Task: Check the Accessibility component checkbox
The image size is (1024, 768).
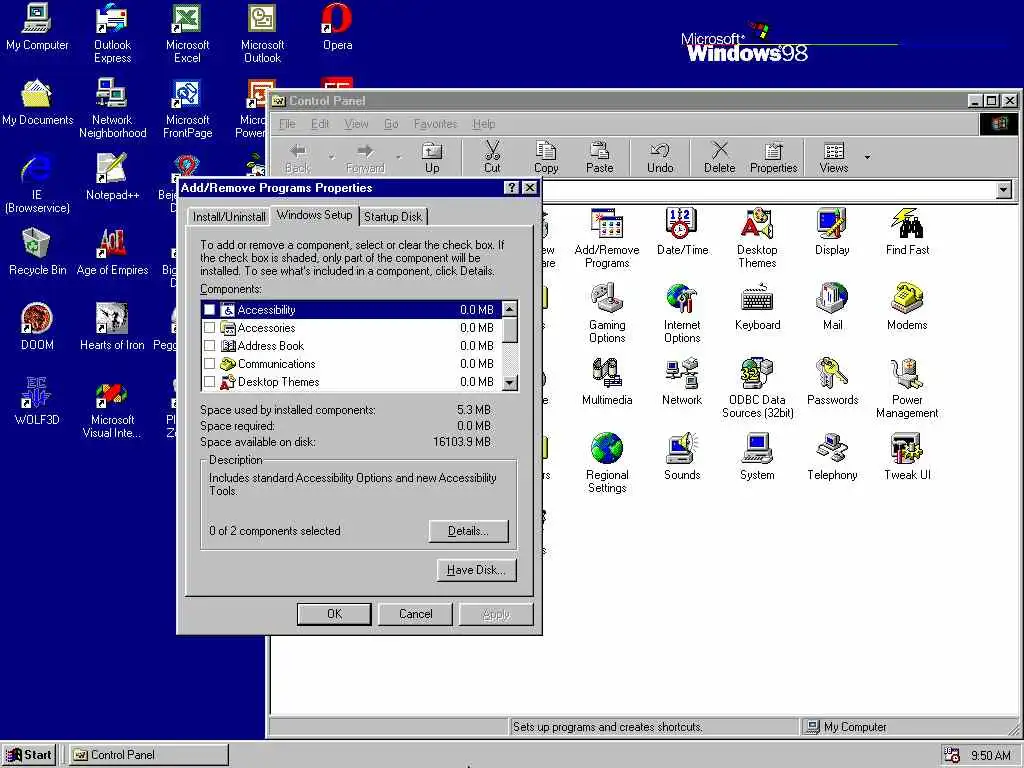Action: point(210,310)
